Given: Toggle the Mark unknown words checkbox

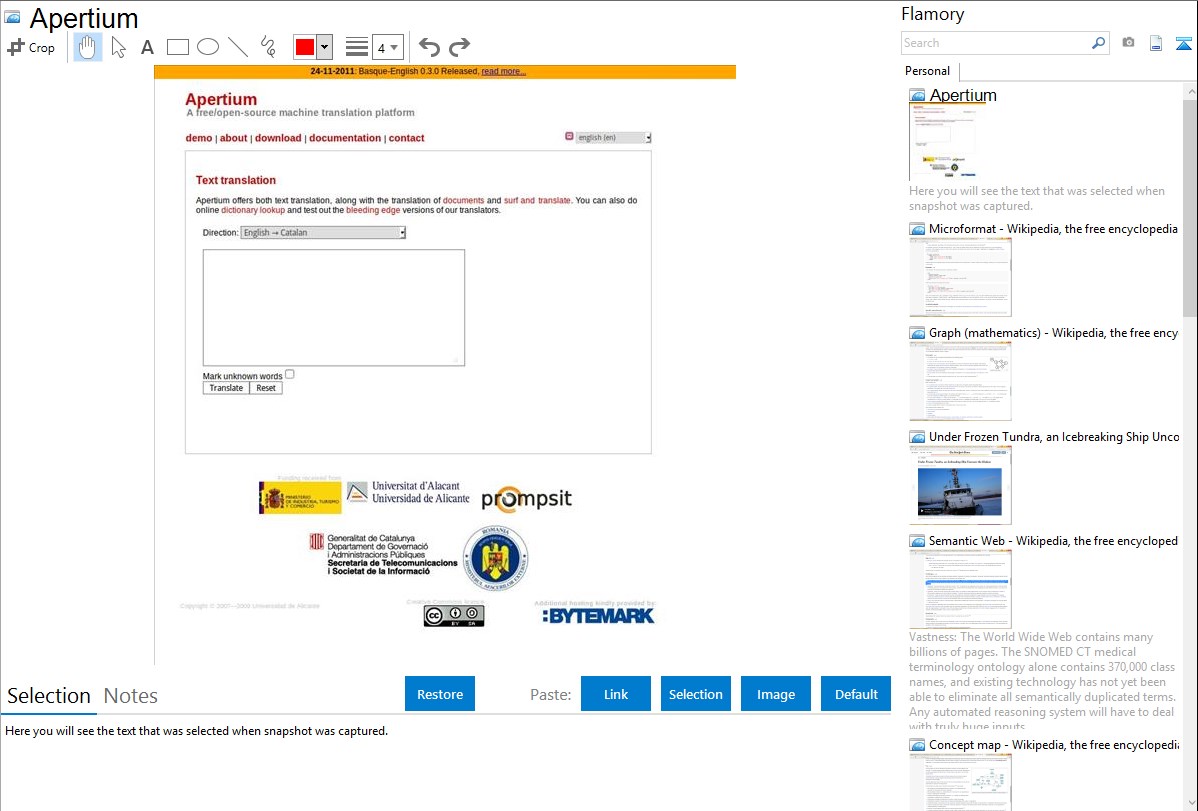Looking at the screenshot, I should pyautogui.click(x=290, y=375).
